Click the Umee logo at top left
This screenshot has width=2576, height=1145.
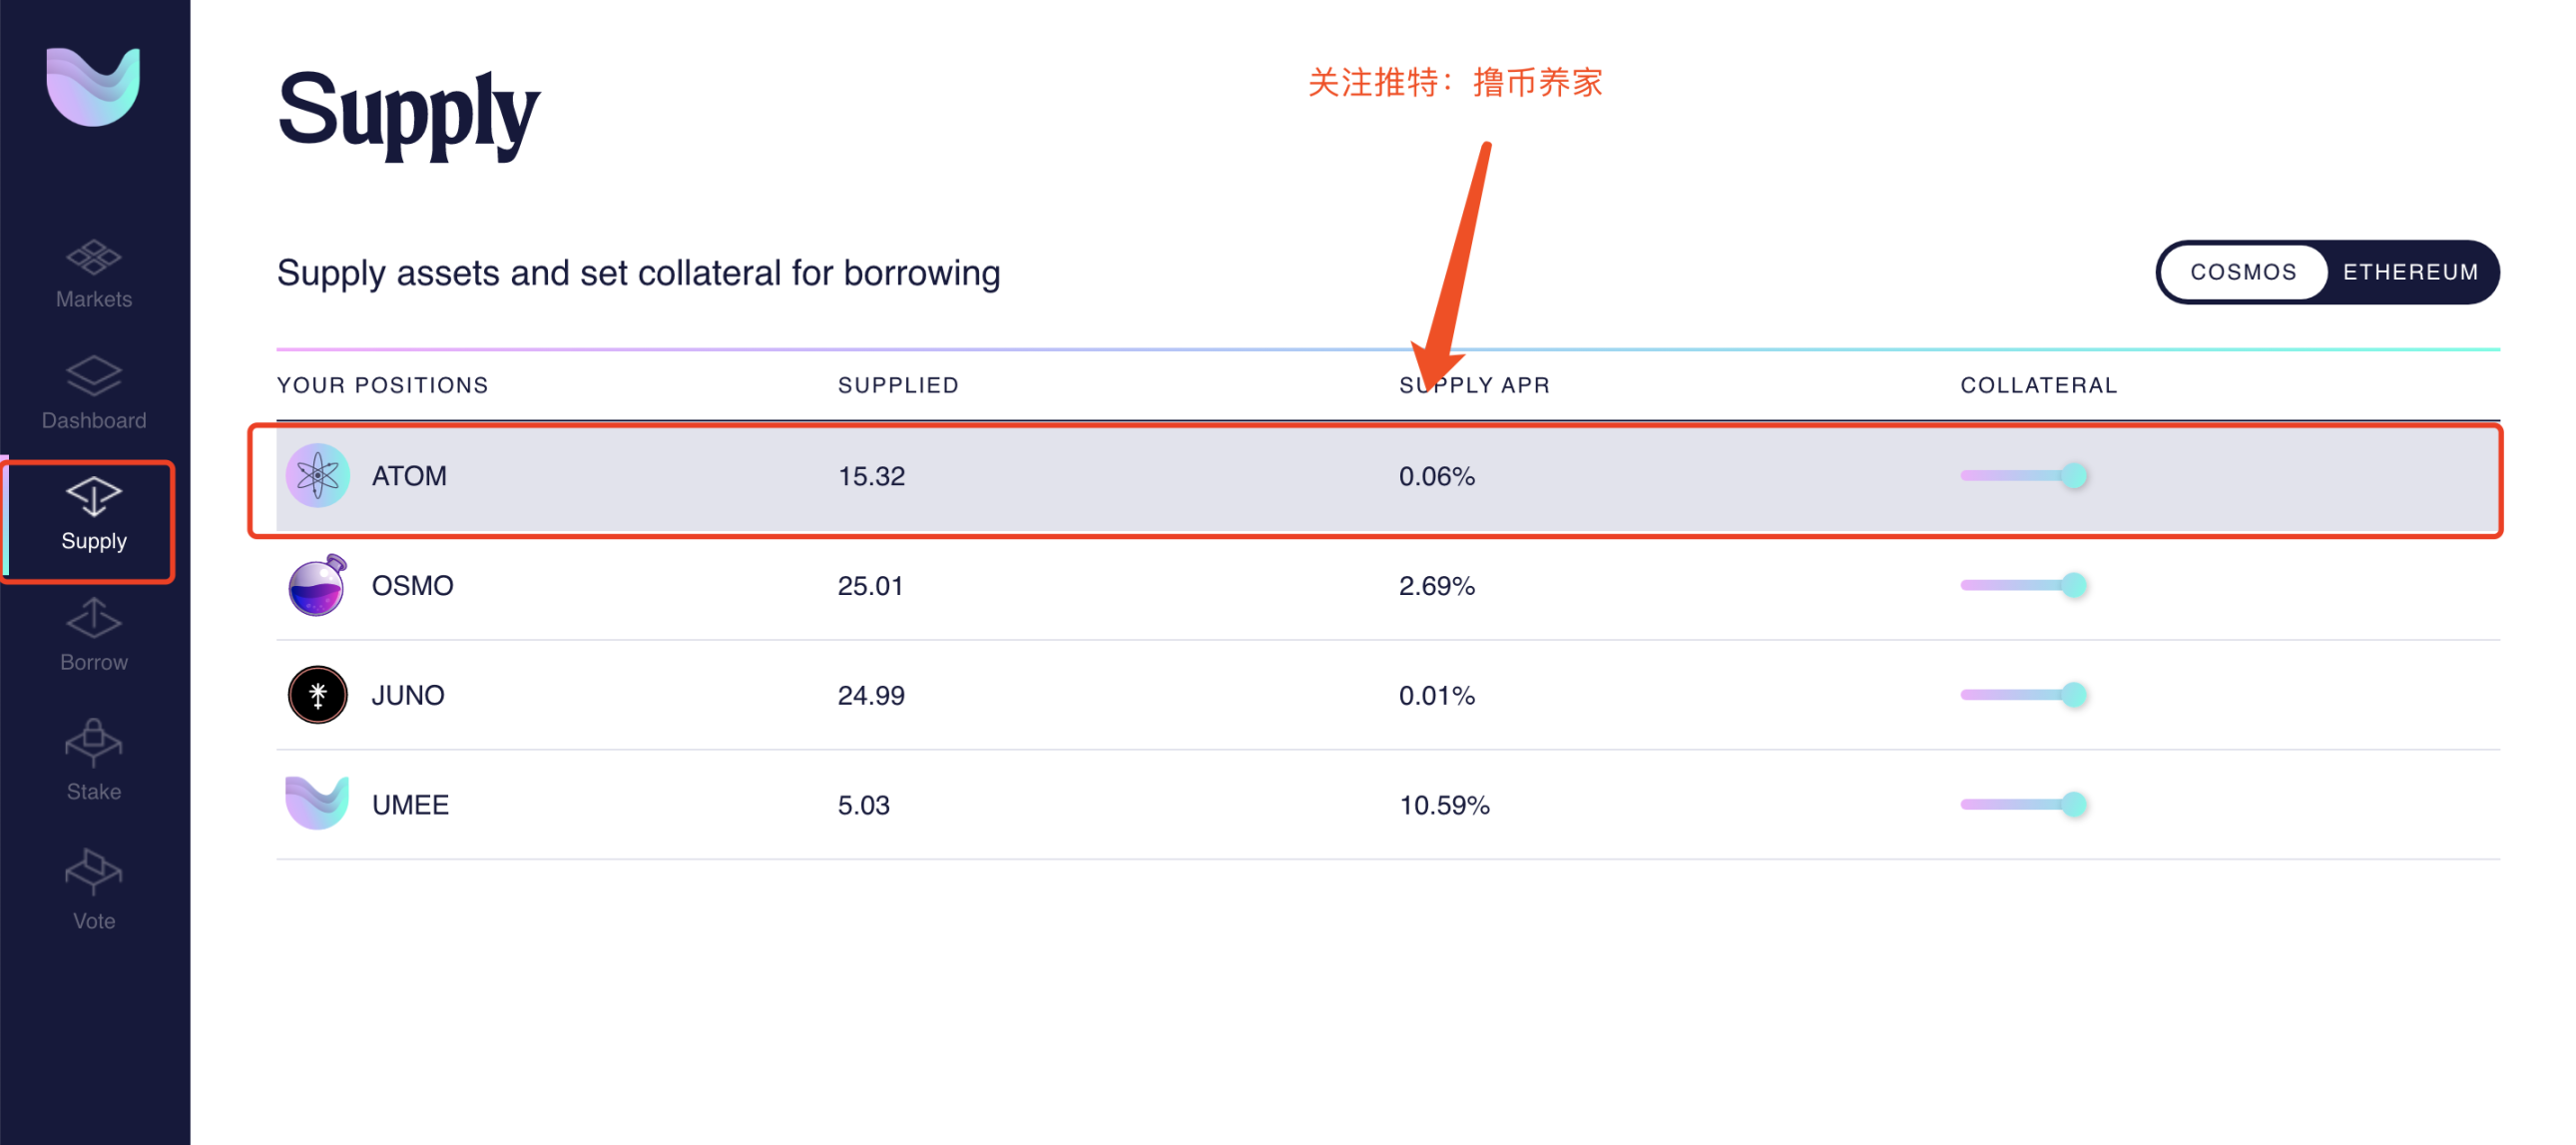[x=93, y=86]
